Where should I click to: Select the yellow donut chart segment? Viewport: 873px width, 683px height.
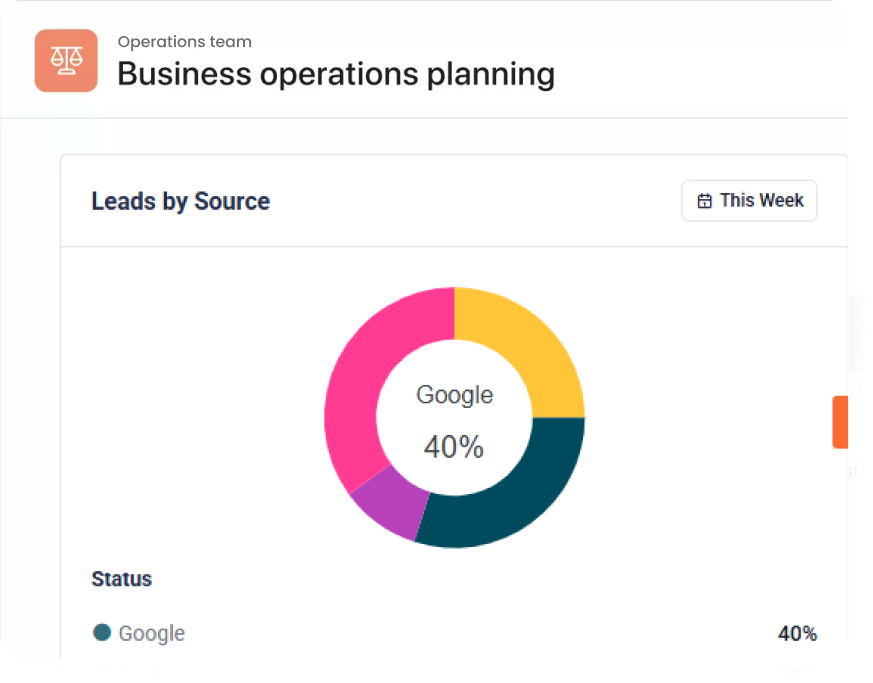[528, 345]
